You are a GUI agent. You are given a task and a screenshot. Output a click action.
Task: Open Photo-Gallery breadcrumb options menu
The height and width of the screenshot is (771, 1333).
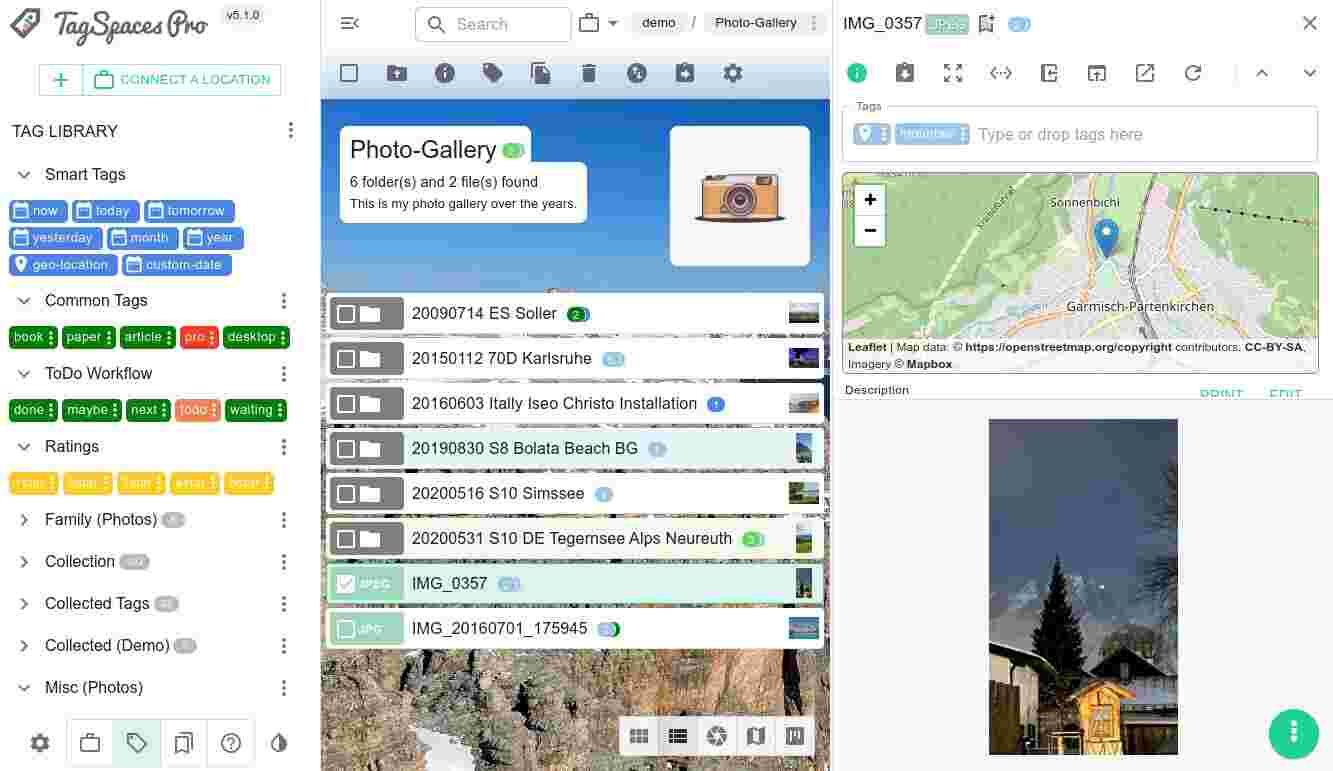point(814,23)
